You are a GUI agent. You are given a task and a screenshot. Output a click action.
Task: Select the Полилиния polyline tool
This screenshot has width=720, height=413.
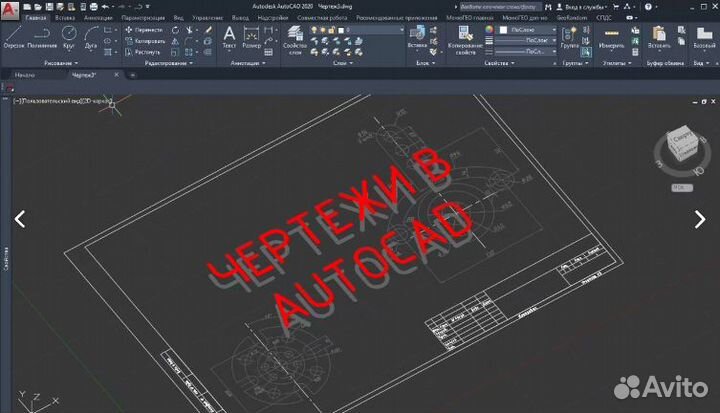42,37
